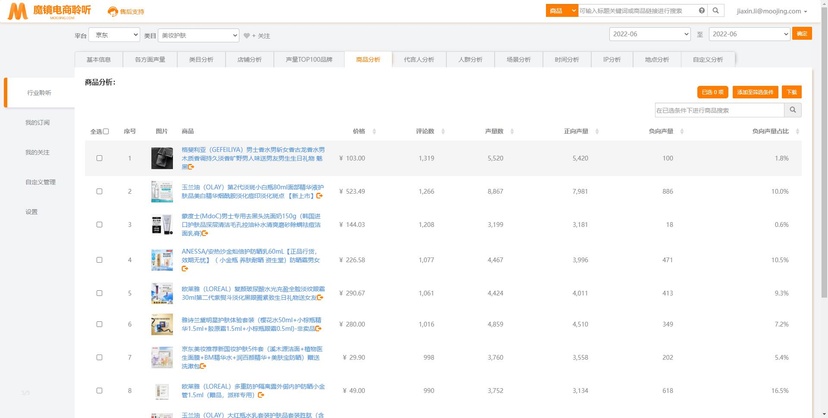
Task: Open external link icon for 京东美妆 5件套 product
Action: pos(203,366)
